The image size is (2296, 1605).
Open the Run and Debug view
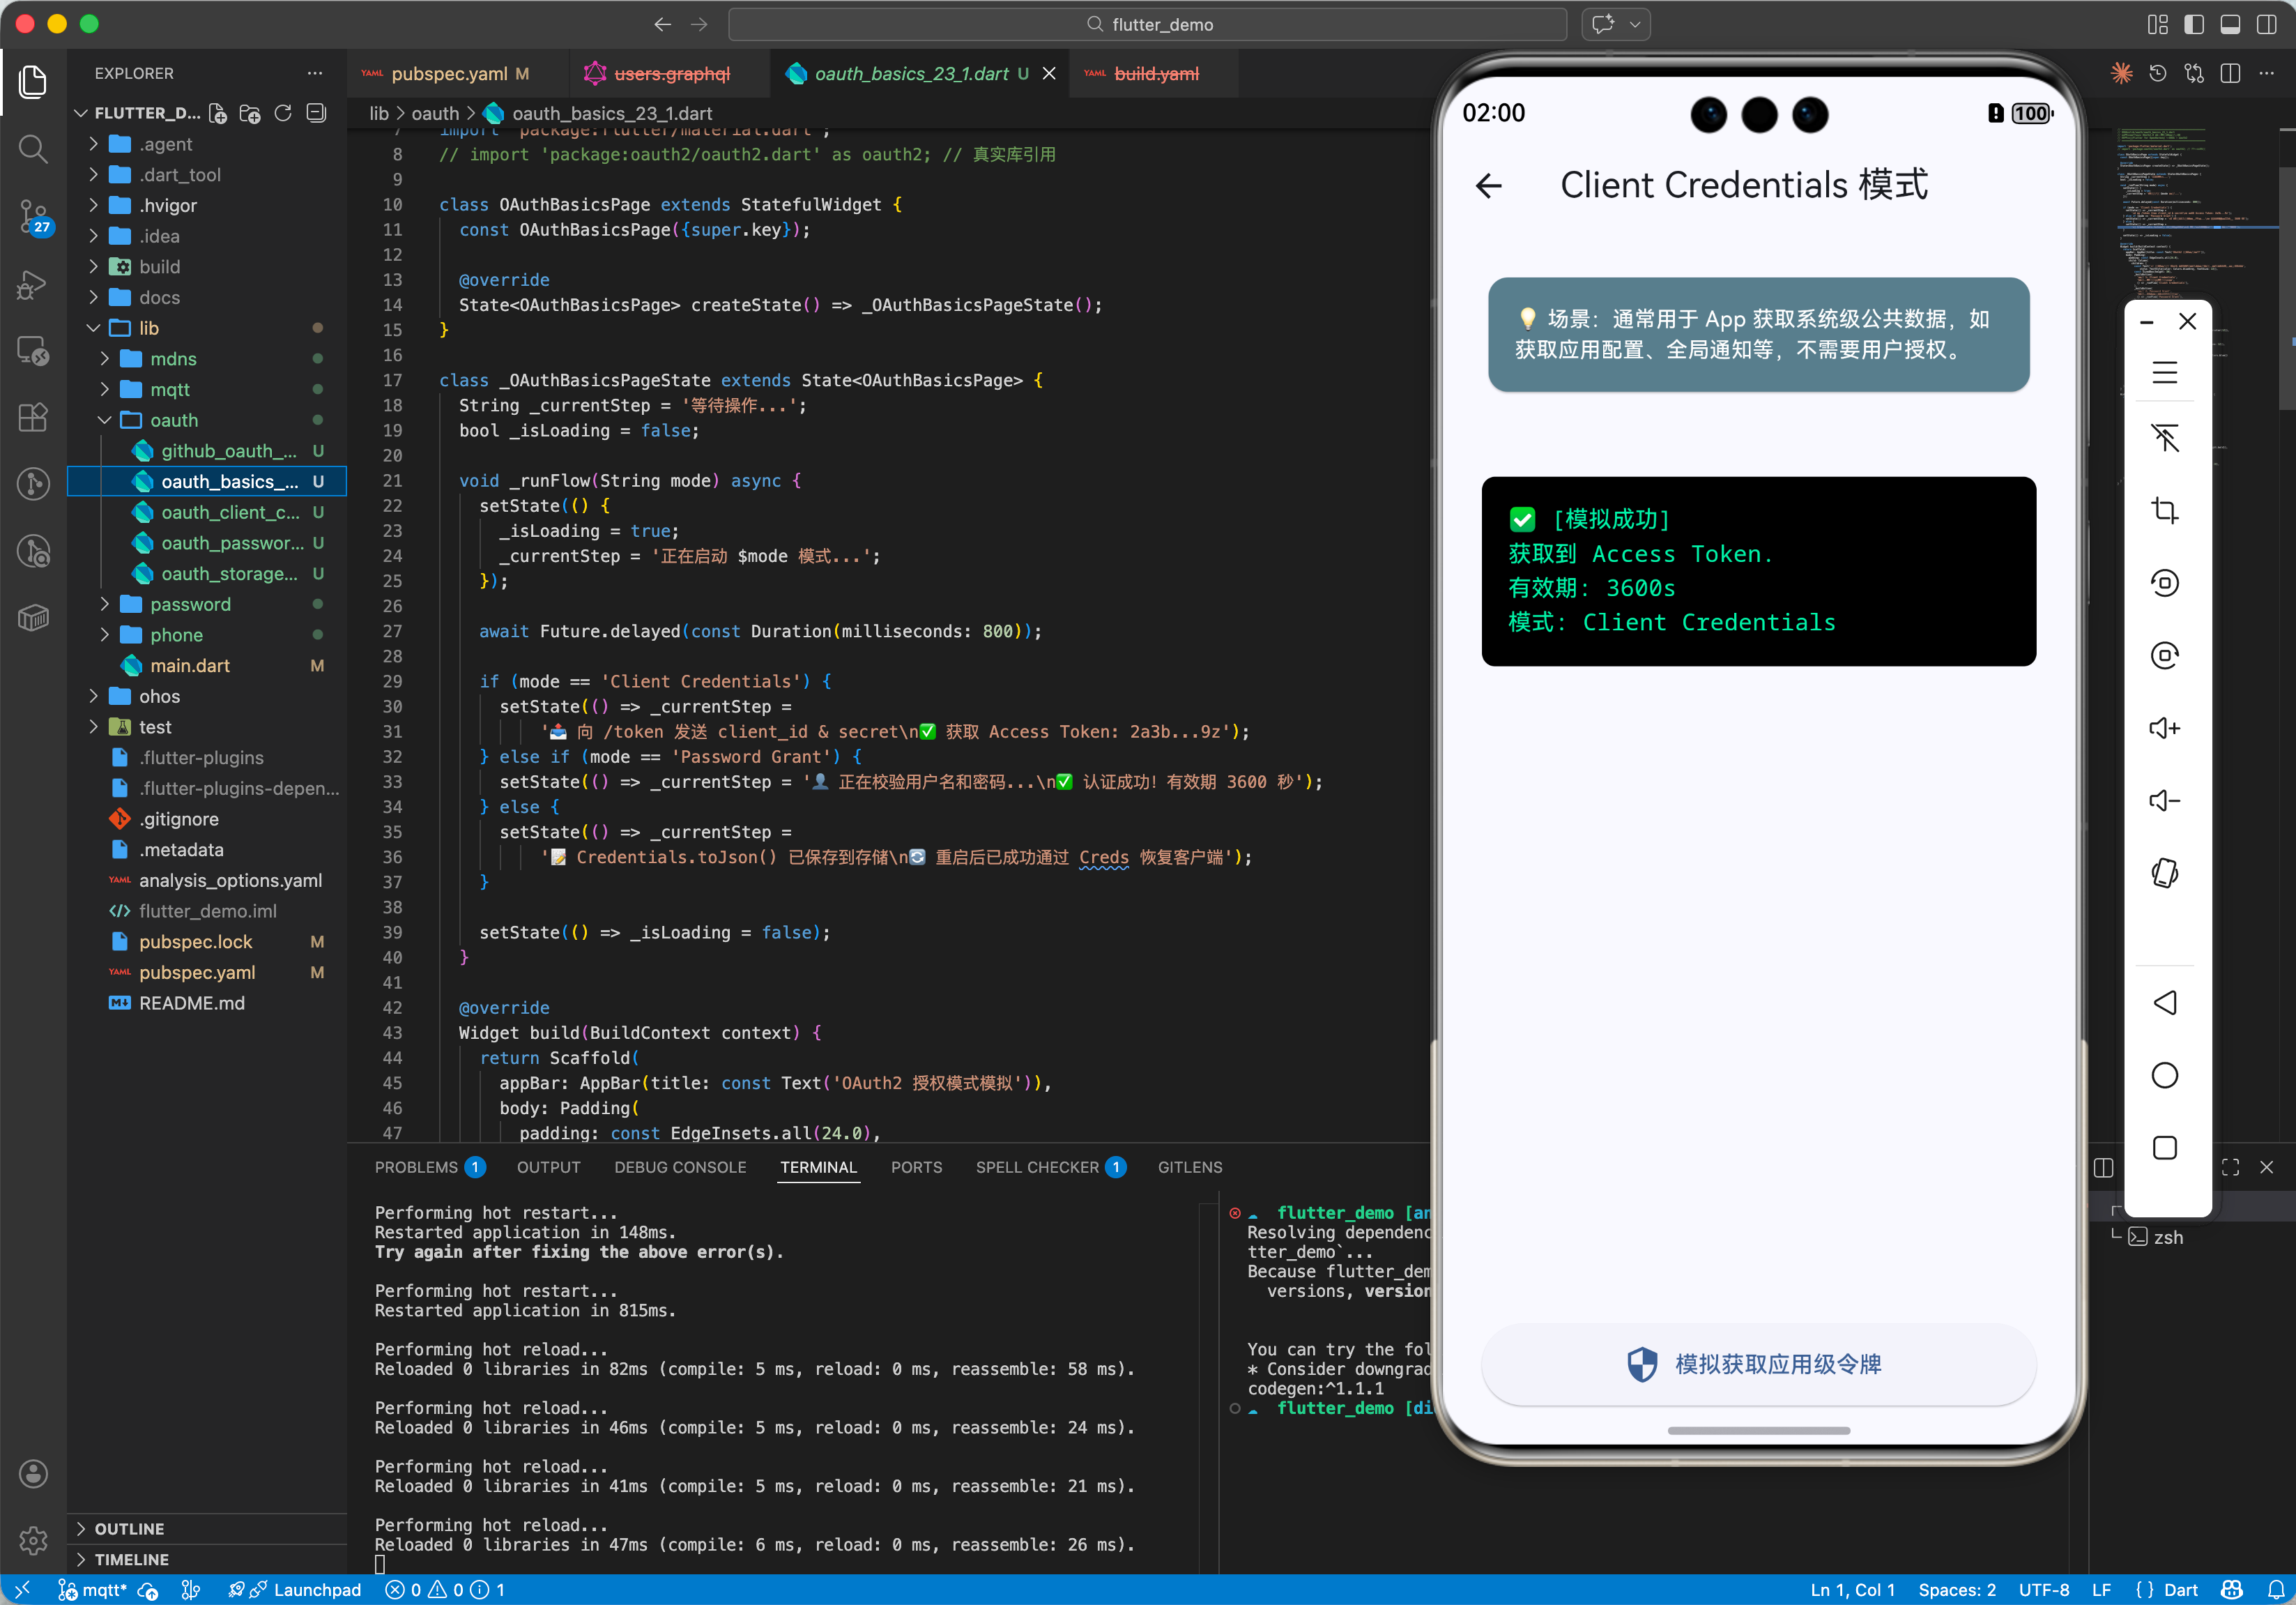pyautogui.click(x=33, y=285)
